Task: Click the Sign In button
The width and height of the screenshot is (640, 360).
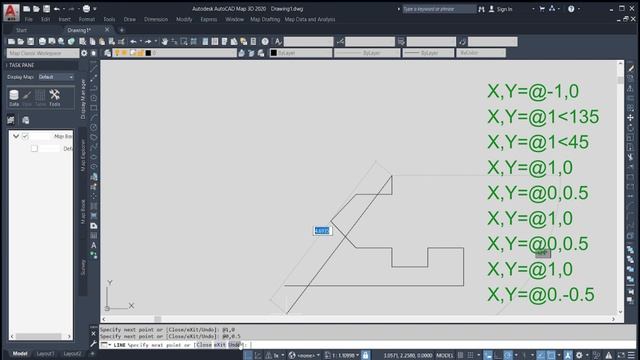Action: coord(500,9)
